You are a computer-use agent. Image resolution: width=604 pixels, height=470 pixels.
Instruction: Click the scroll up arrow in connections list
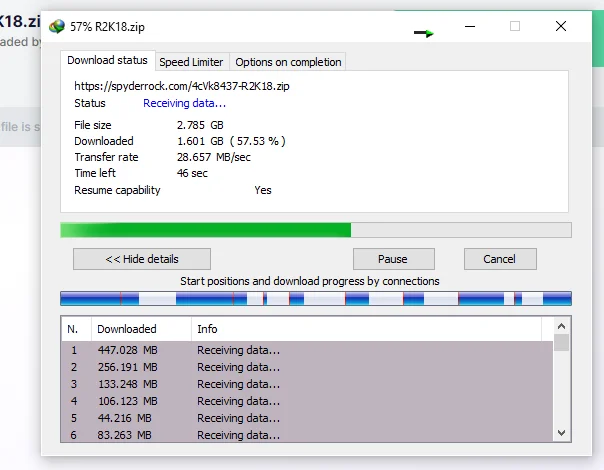pos(562,326)
